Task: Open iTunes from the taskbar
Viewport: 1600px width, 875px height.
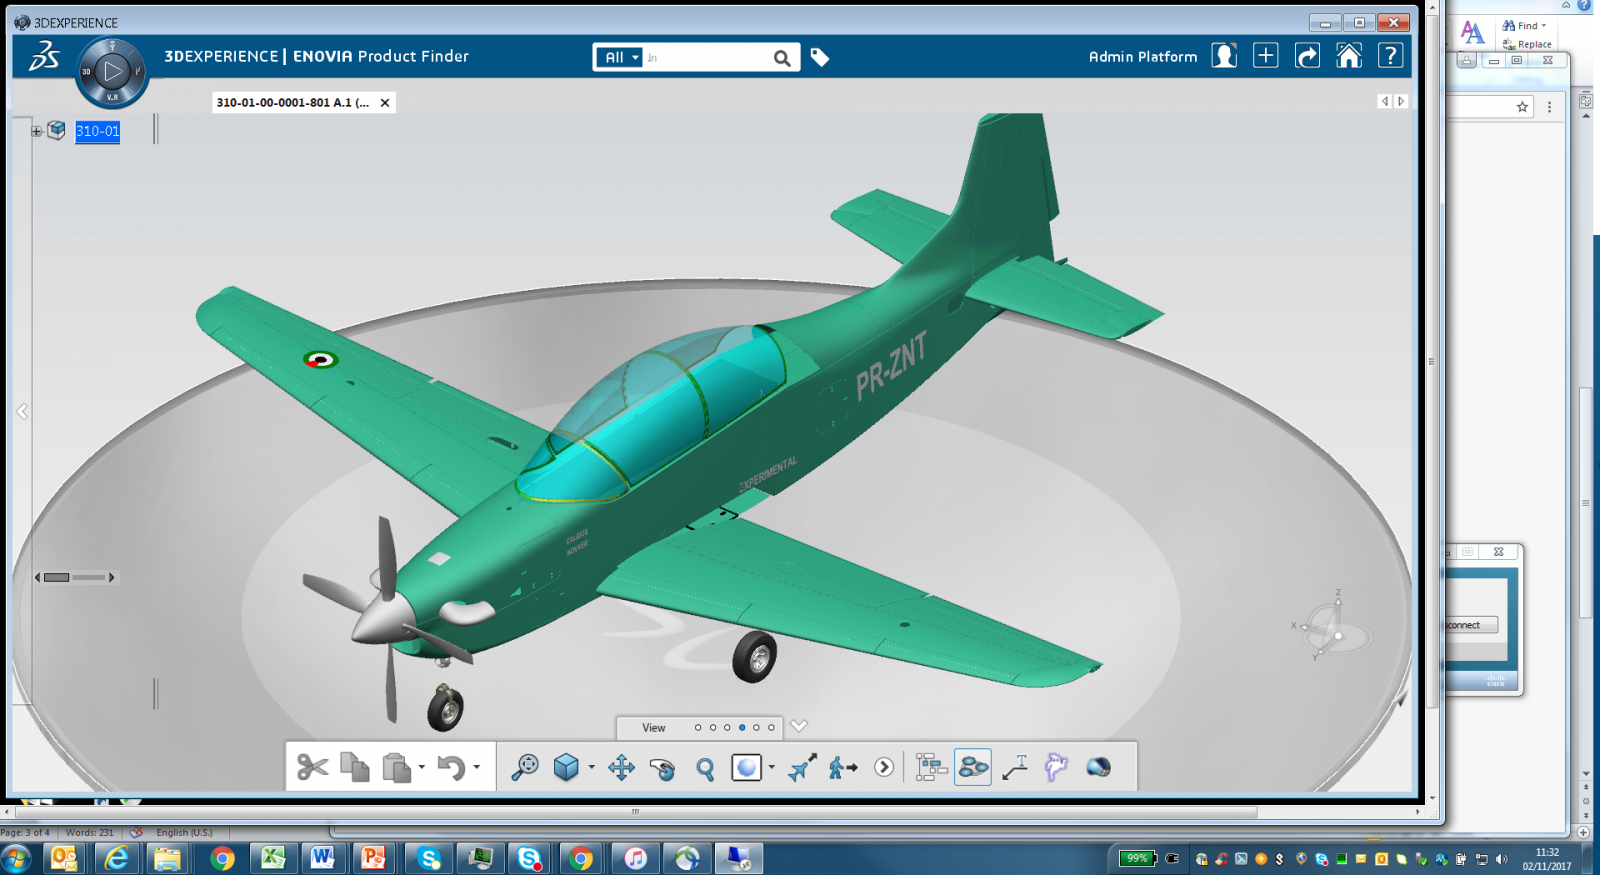Action: pyautogui.click(x=635, y=858)
